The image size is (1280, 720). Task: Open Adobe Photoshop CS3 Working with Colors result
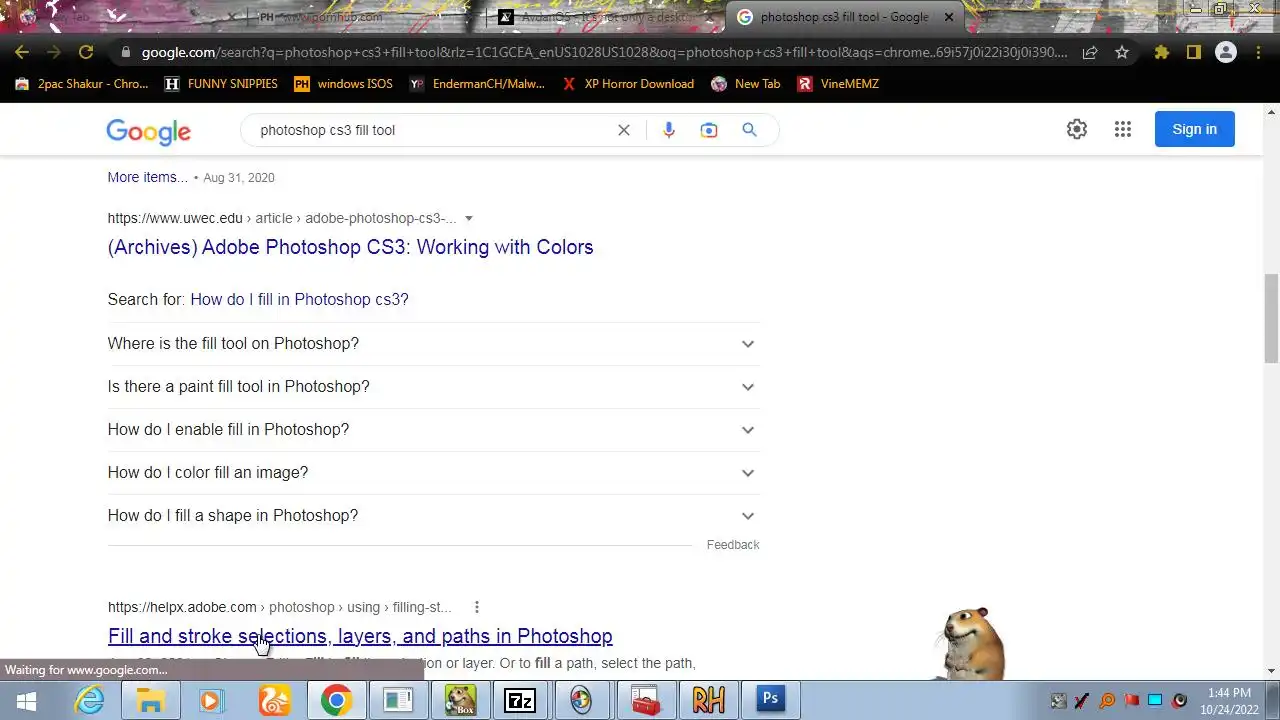click(x=350, y=247)
